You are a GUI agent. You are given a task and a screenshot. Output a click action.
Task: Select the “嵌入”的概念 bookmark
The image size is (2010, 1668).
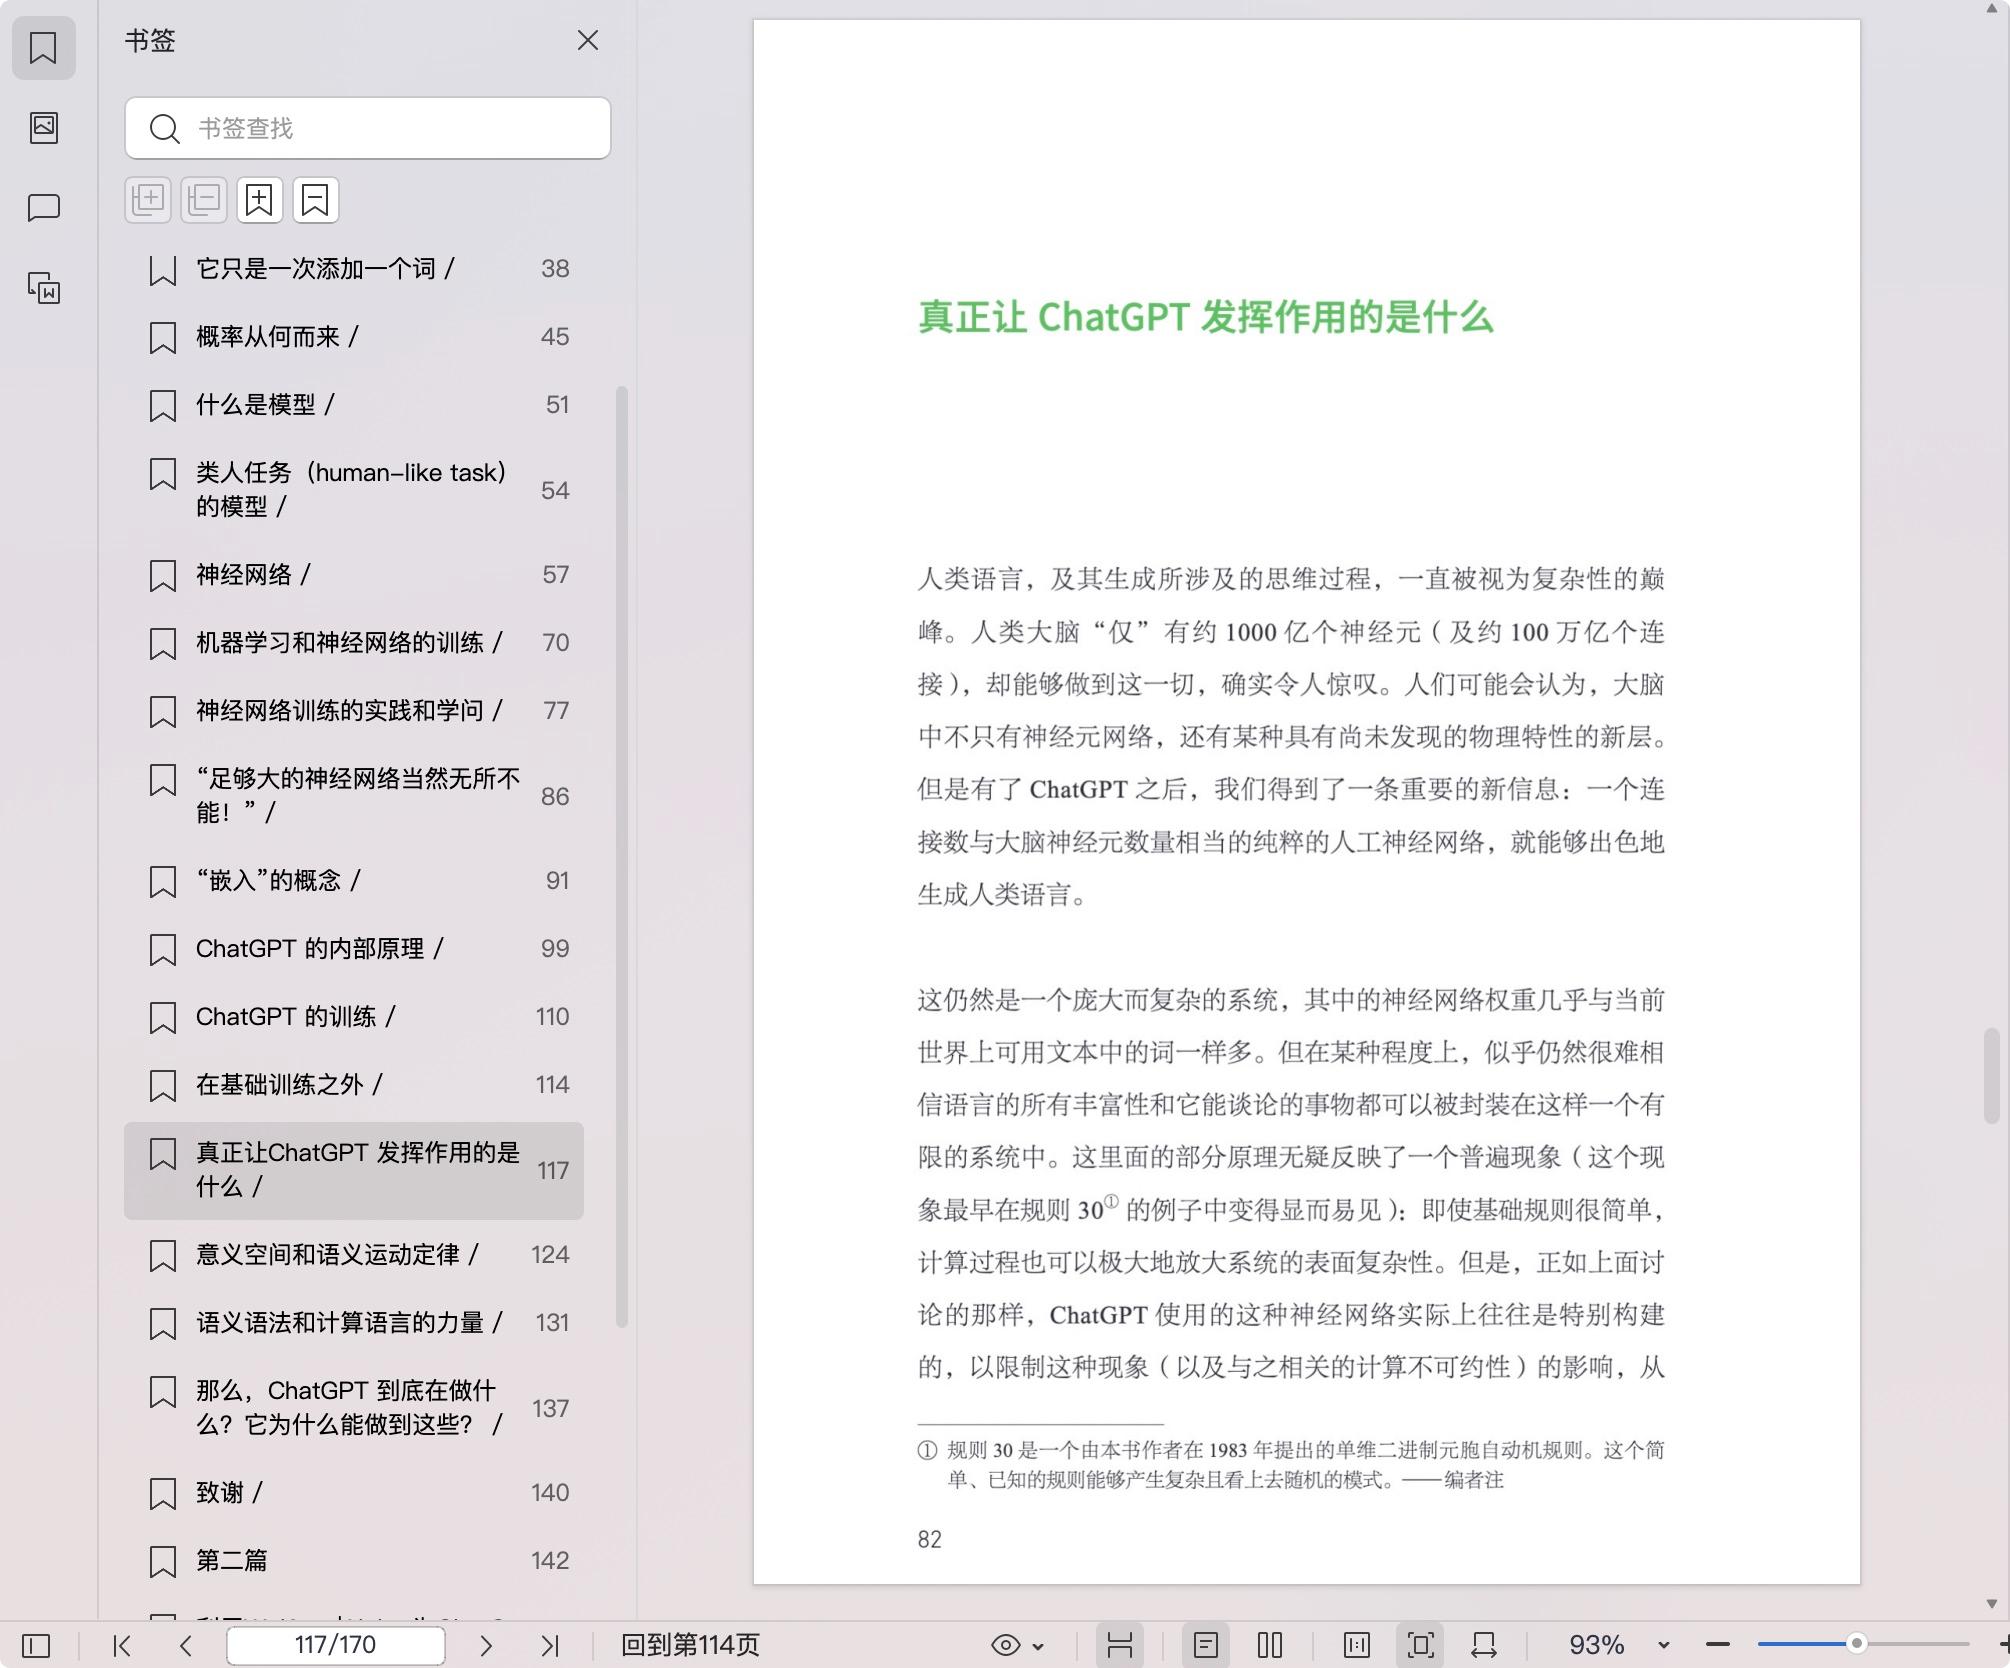pyautogui.click(x=354, y=881)
